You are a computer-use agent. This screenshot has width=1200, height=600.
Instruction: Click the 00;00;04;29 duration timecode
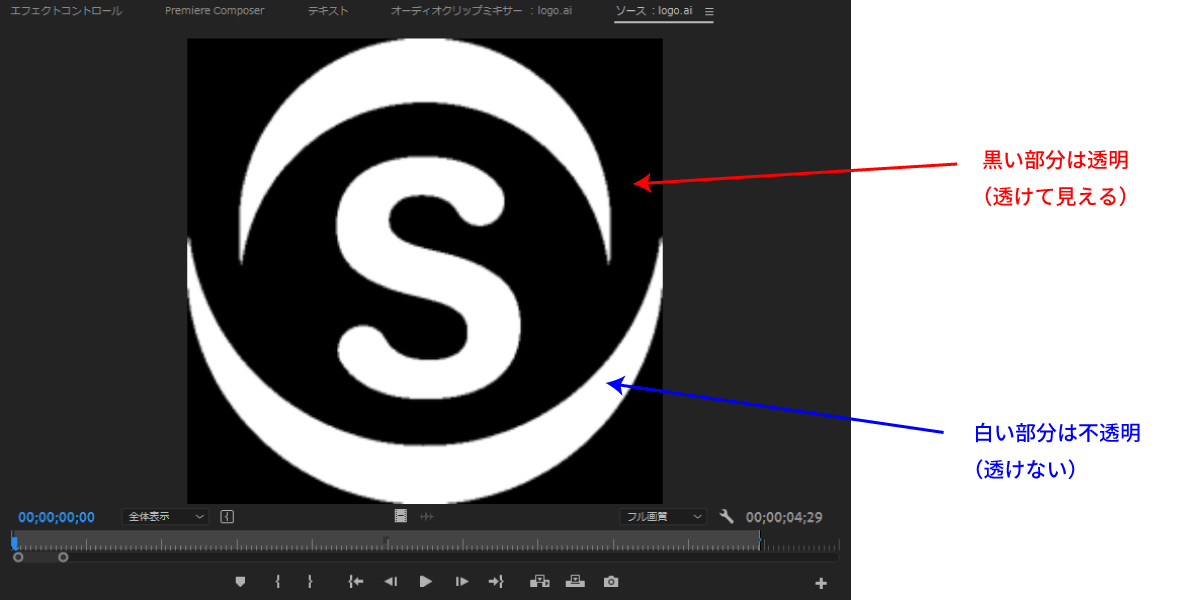point(784,517)
